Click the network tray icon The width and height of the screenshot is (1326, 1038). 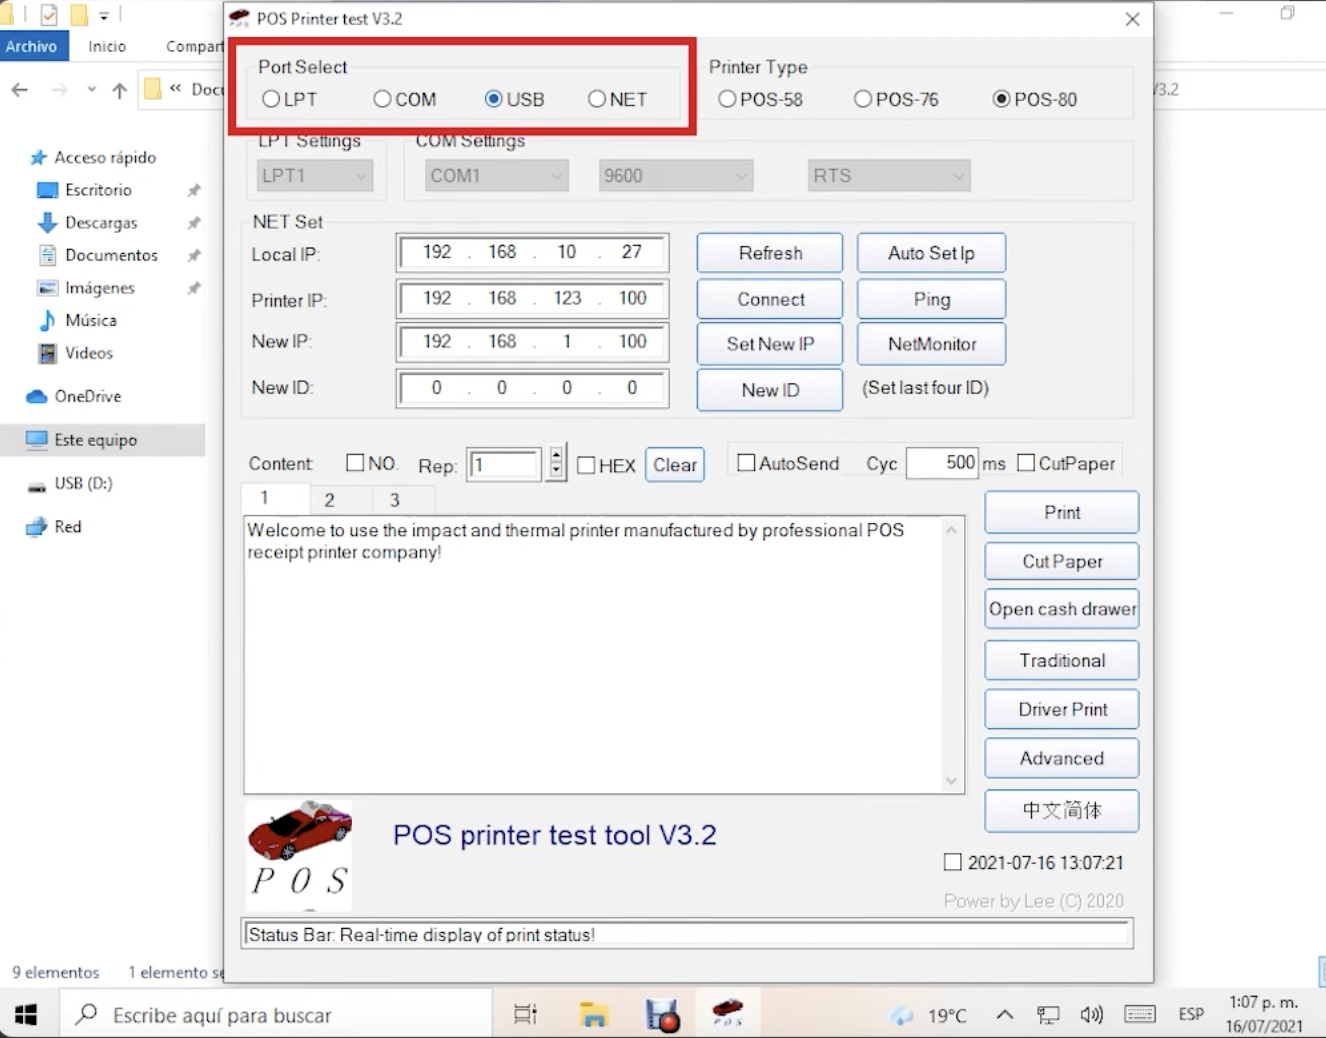(x=1048, y=1015)
